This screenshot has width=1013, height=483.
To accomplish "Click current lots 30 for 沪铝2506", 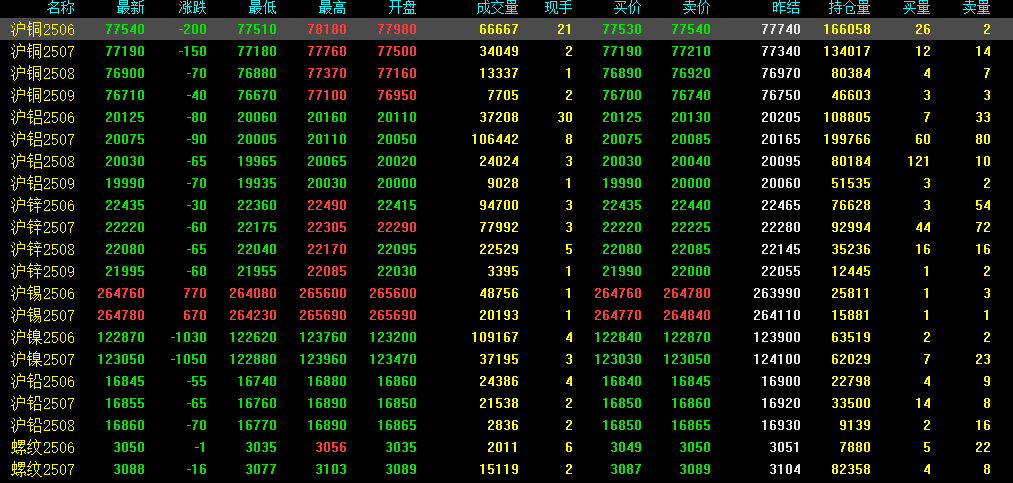I will pos(565,118).
